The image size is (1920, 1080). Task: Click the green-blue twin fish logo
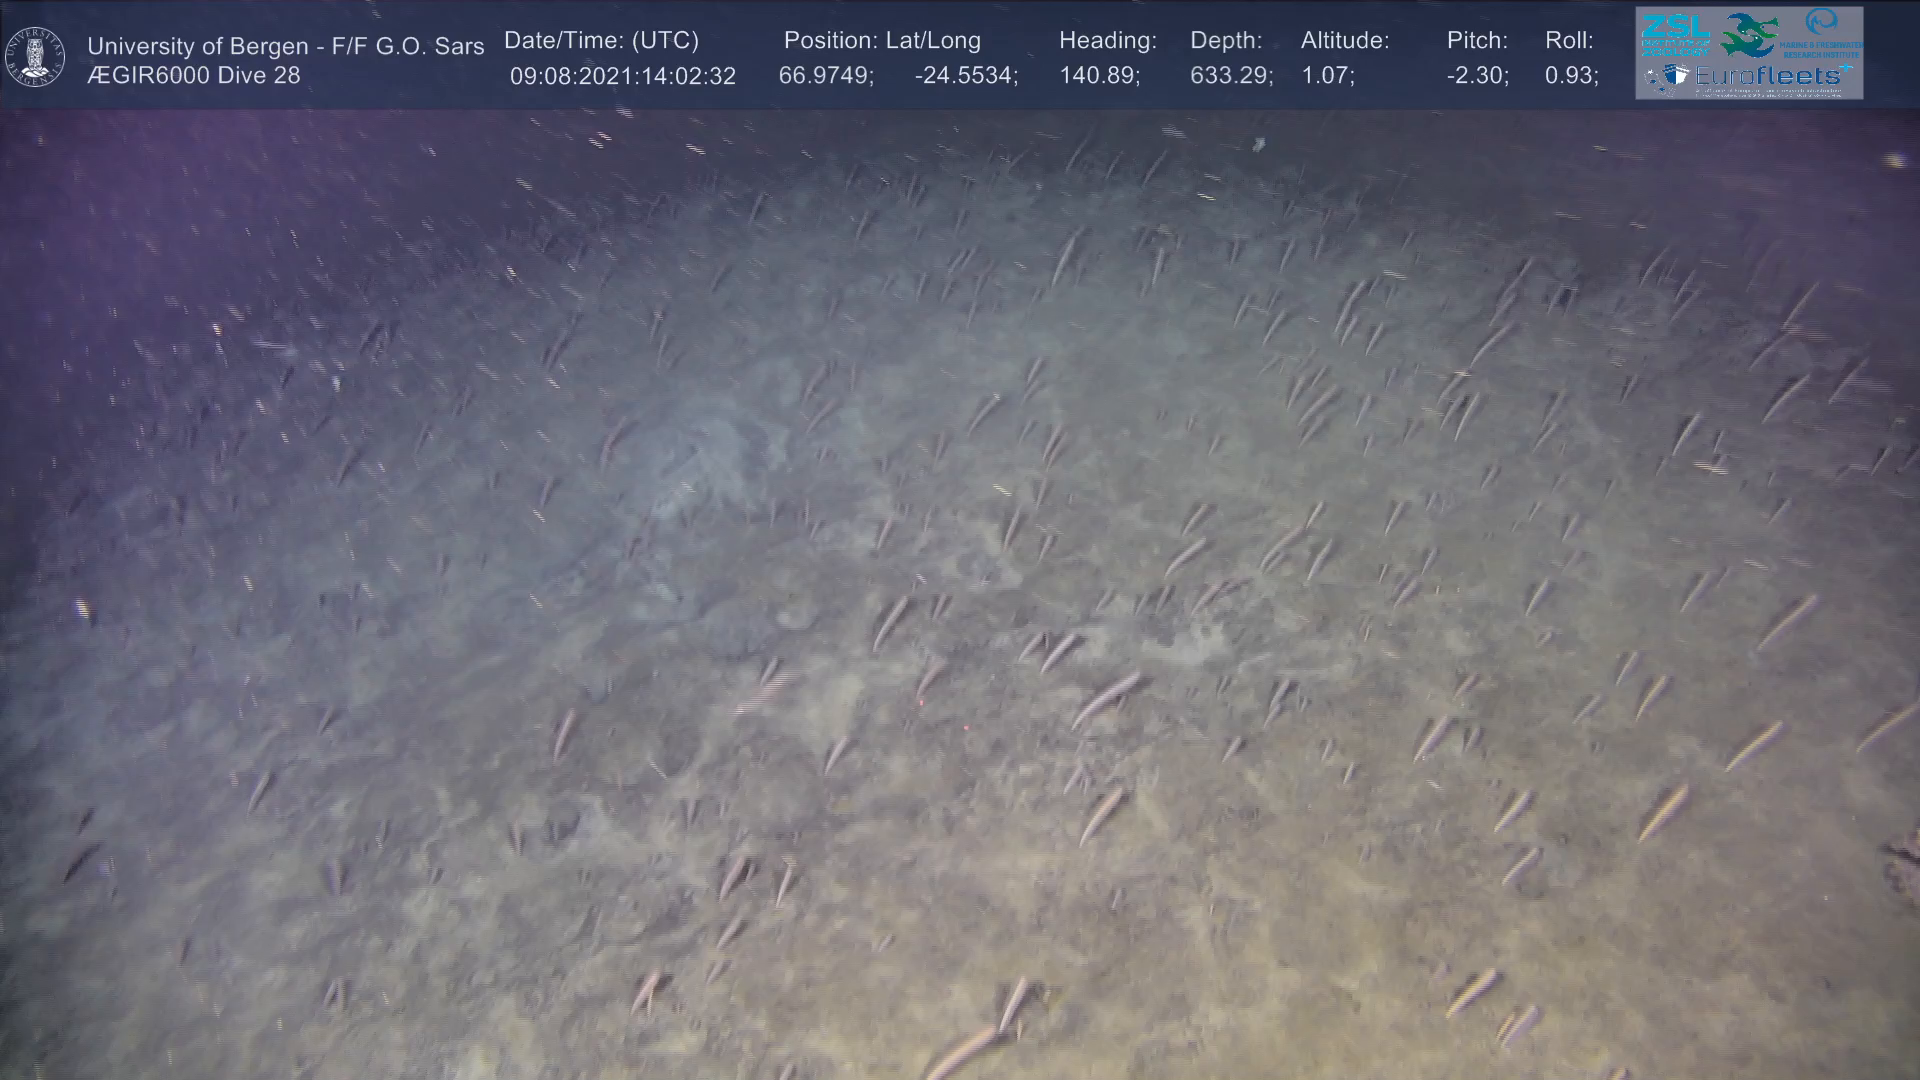click(1750, 35)
